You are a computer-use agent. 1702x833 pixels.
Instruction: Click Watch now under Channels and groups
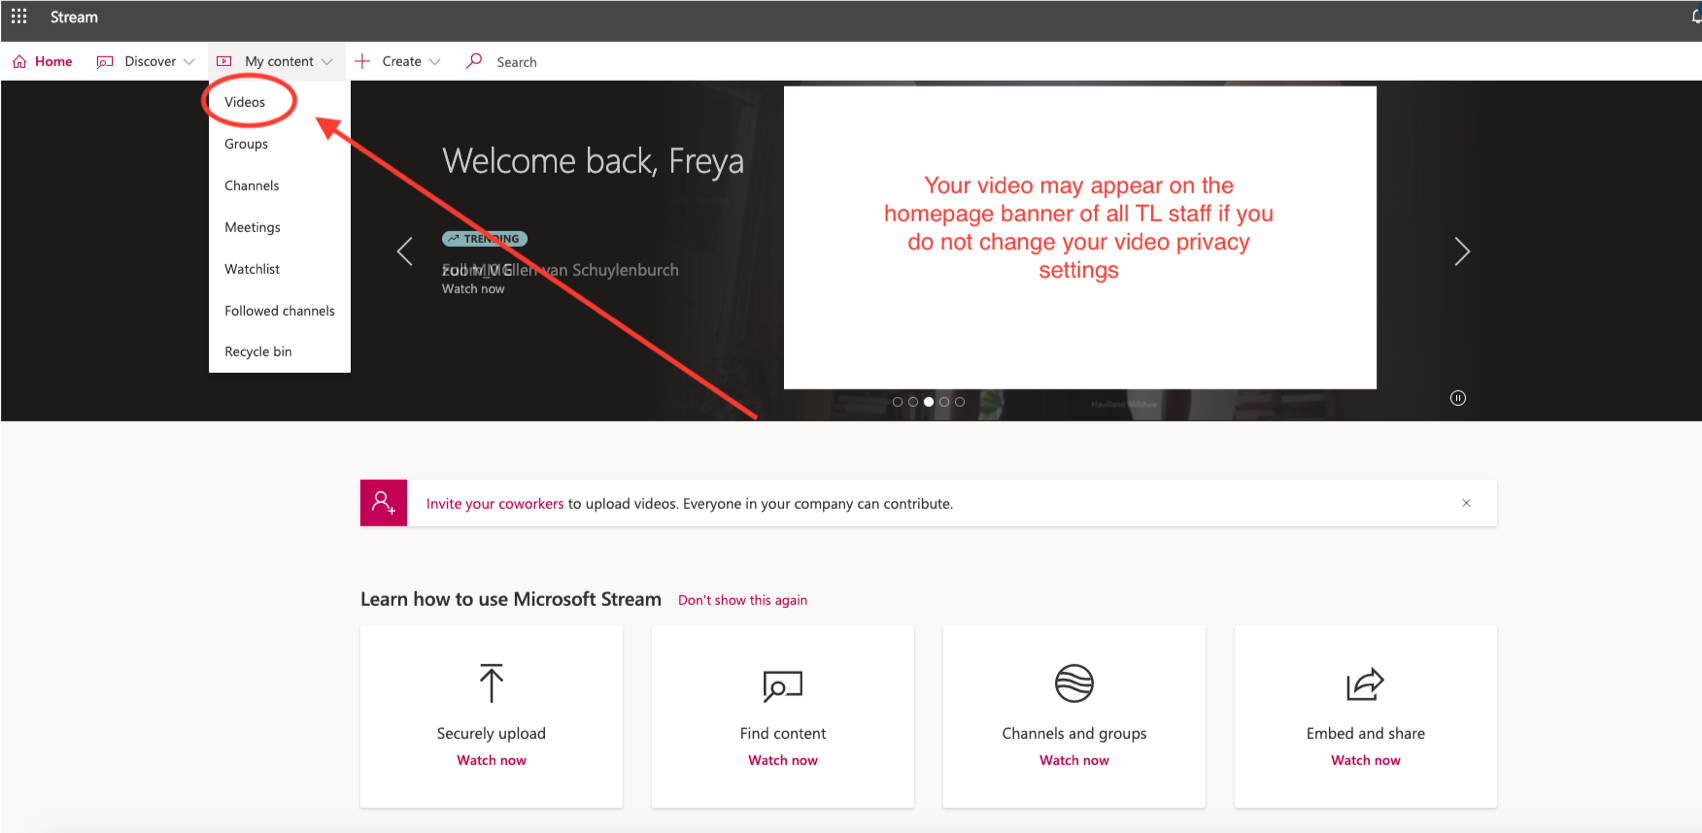pyautogui.click(x=1074, y=760)
